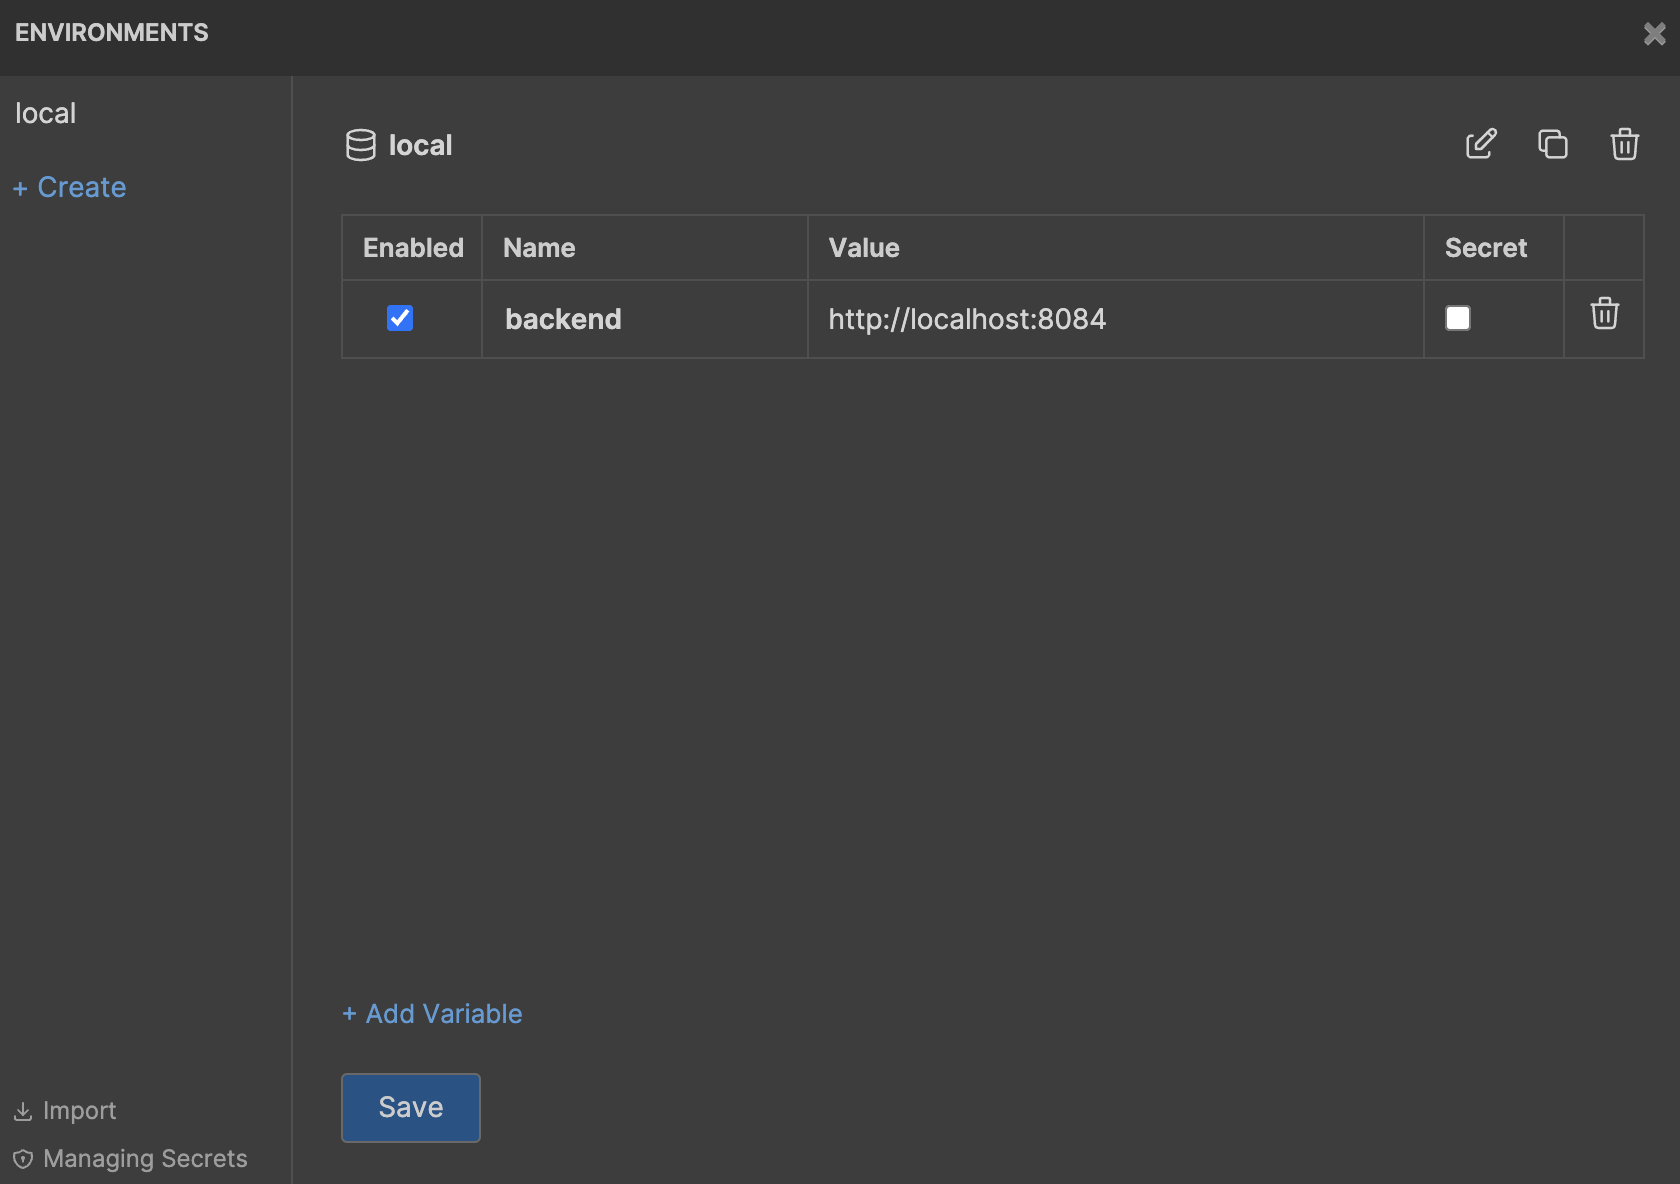This screenshot has width=1680, height=1184.
Task: Click the Enabled column header
Action: pos(413,248)
